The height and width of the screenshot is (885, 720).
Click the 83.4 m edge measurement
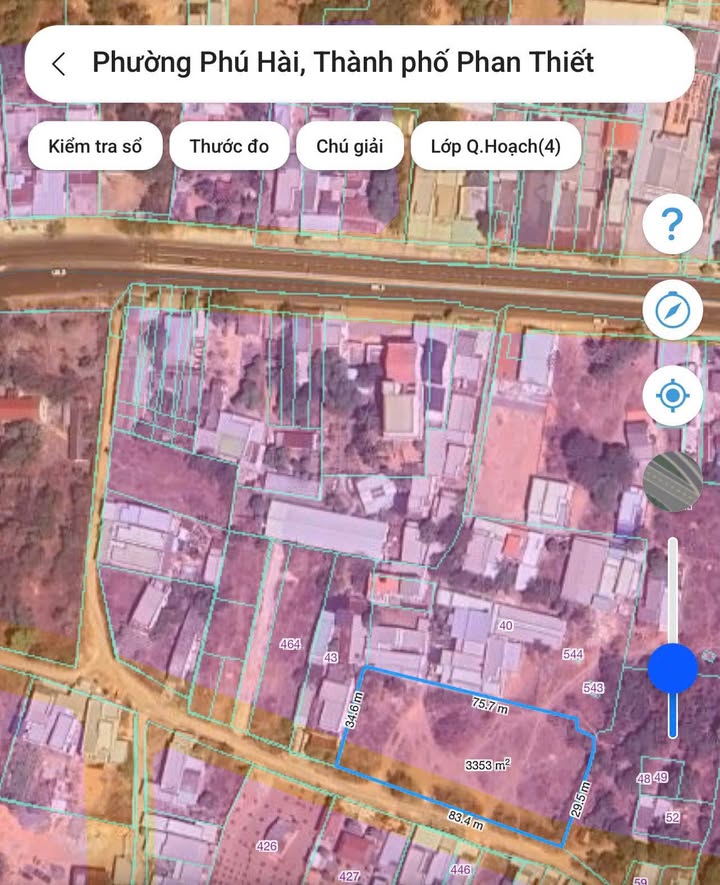(x=466, y=820)
